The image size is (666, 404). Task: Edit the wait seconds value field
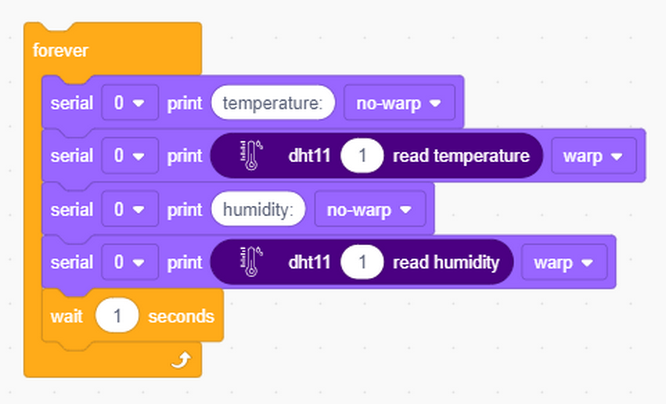[x=117, y=316]
